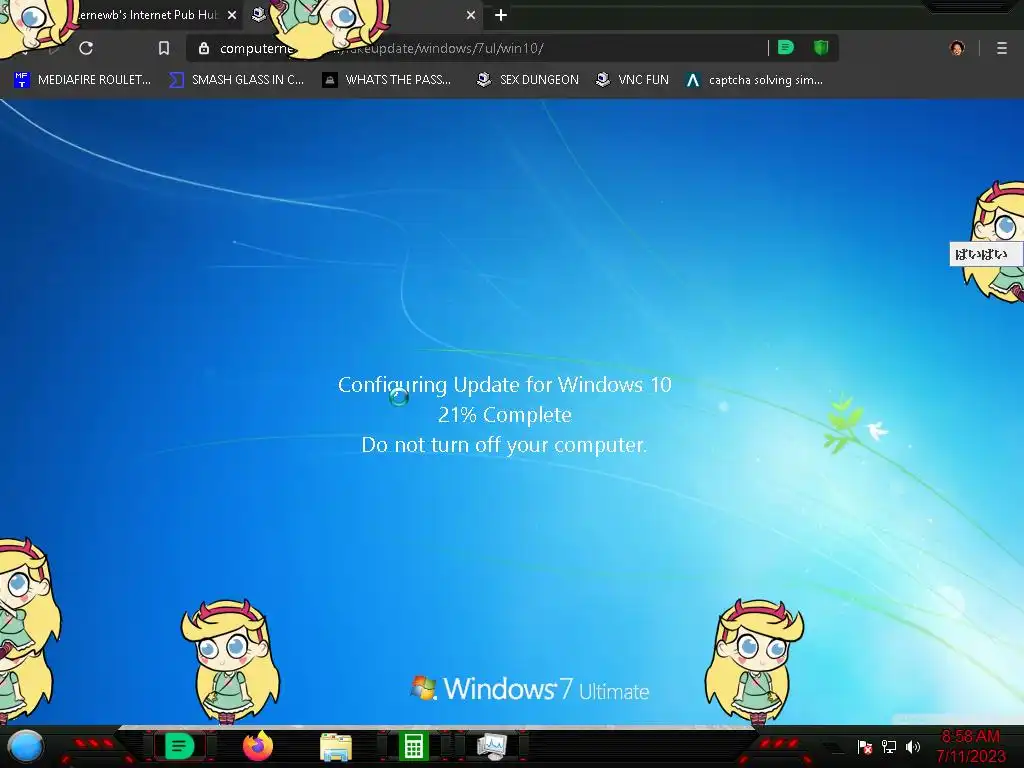Click the Windows 7 Ultimate logo
1024x768 pixels.
[x=530, y=689]
